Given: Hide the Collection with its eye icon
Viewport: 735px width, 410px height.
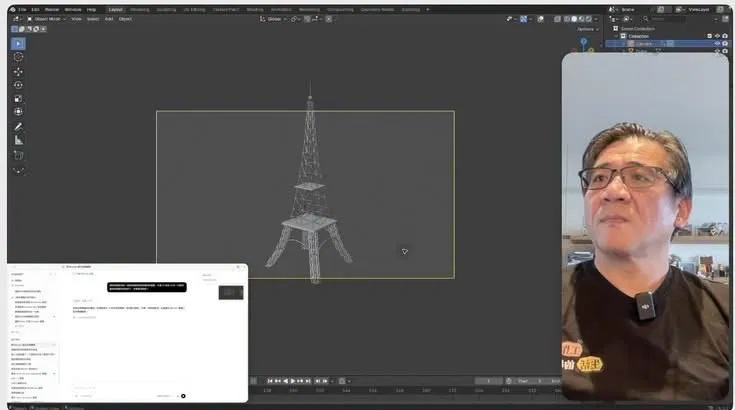Looking at the screenshot, I should pyautogui.click(x=717, y=36).
